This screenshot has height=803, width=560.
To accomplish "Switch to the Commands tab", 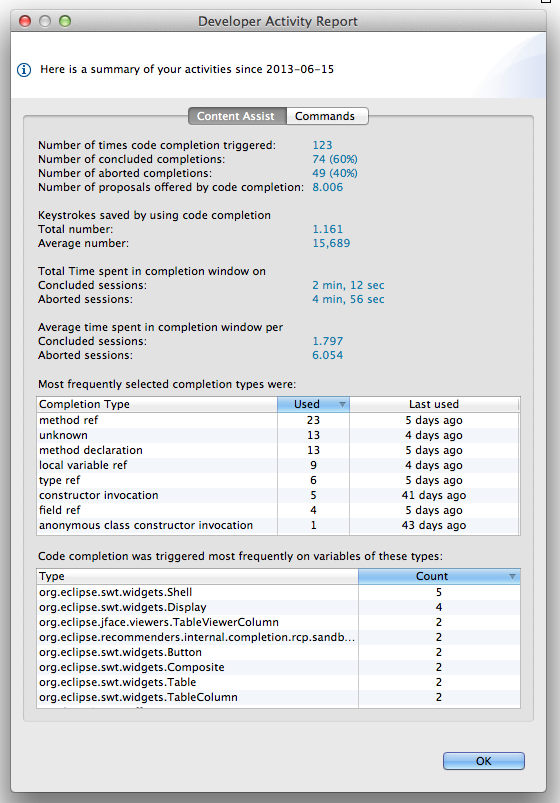I will point(327,116).
